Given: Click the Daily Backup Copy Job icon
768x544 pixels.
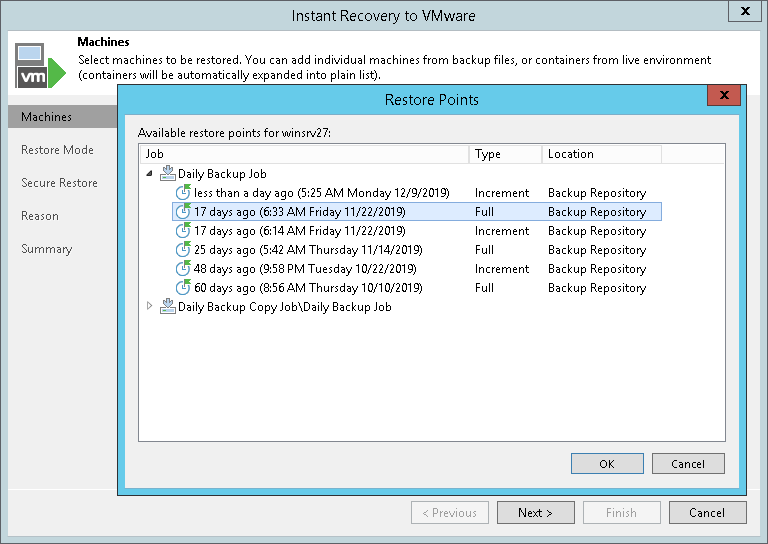Looking at the screenshot, I should 167,307.
